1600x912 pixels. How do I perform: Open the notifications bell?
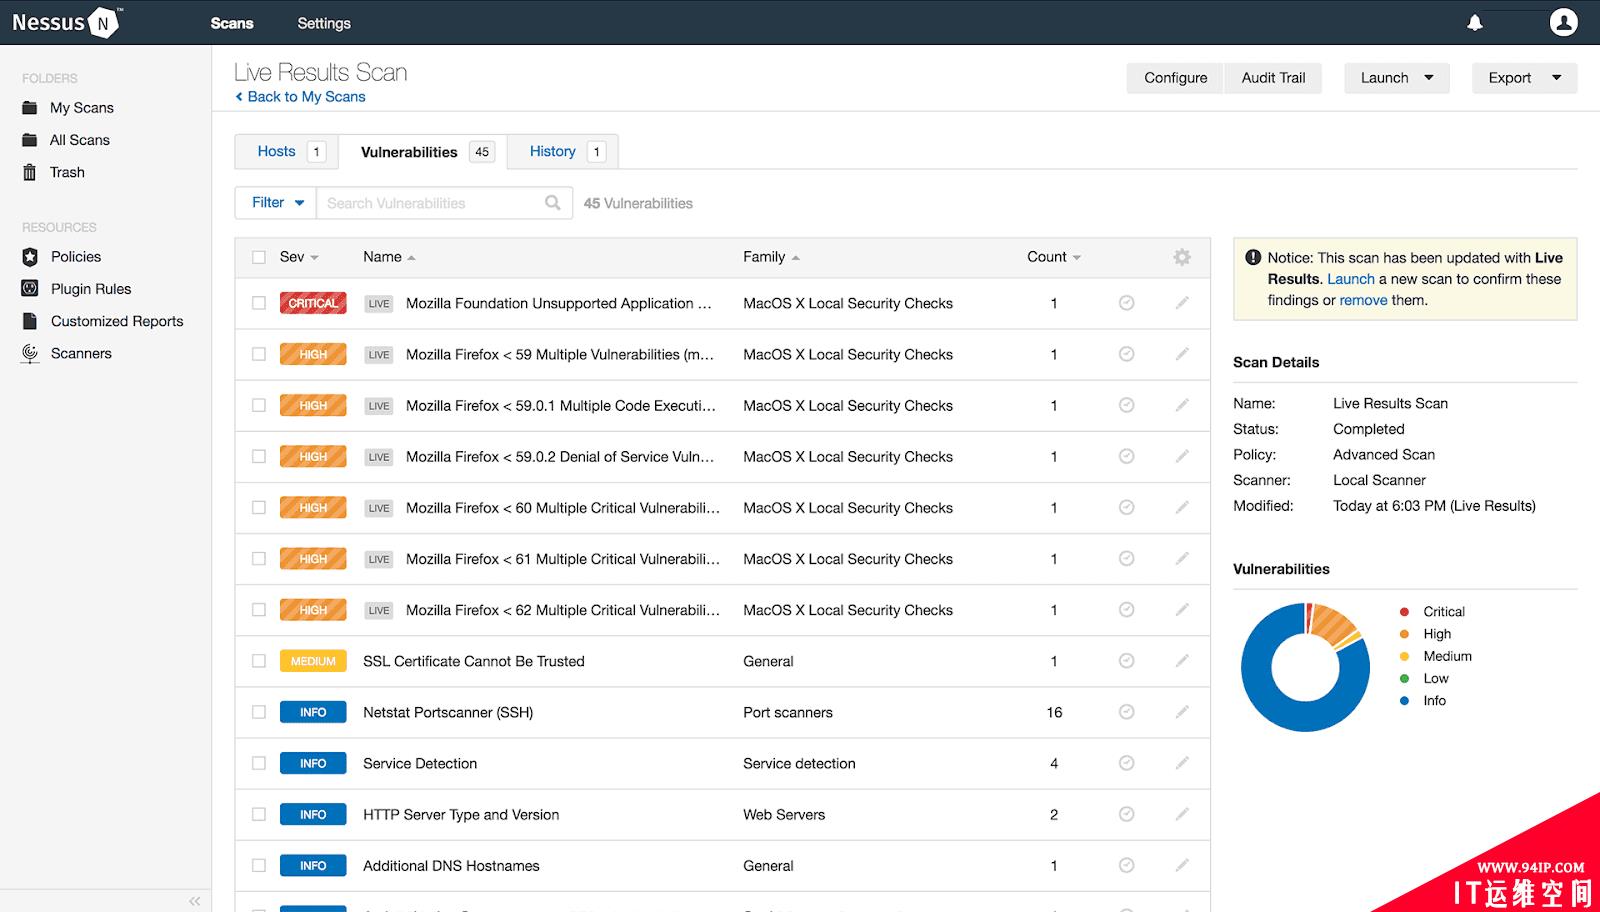pyautogui.click(x=1475, y=22)
